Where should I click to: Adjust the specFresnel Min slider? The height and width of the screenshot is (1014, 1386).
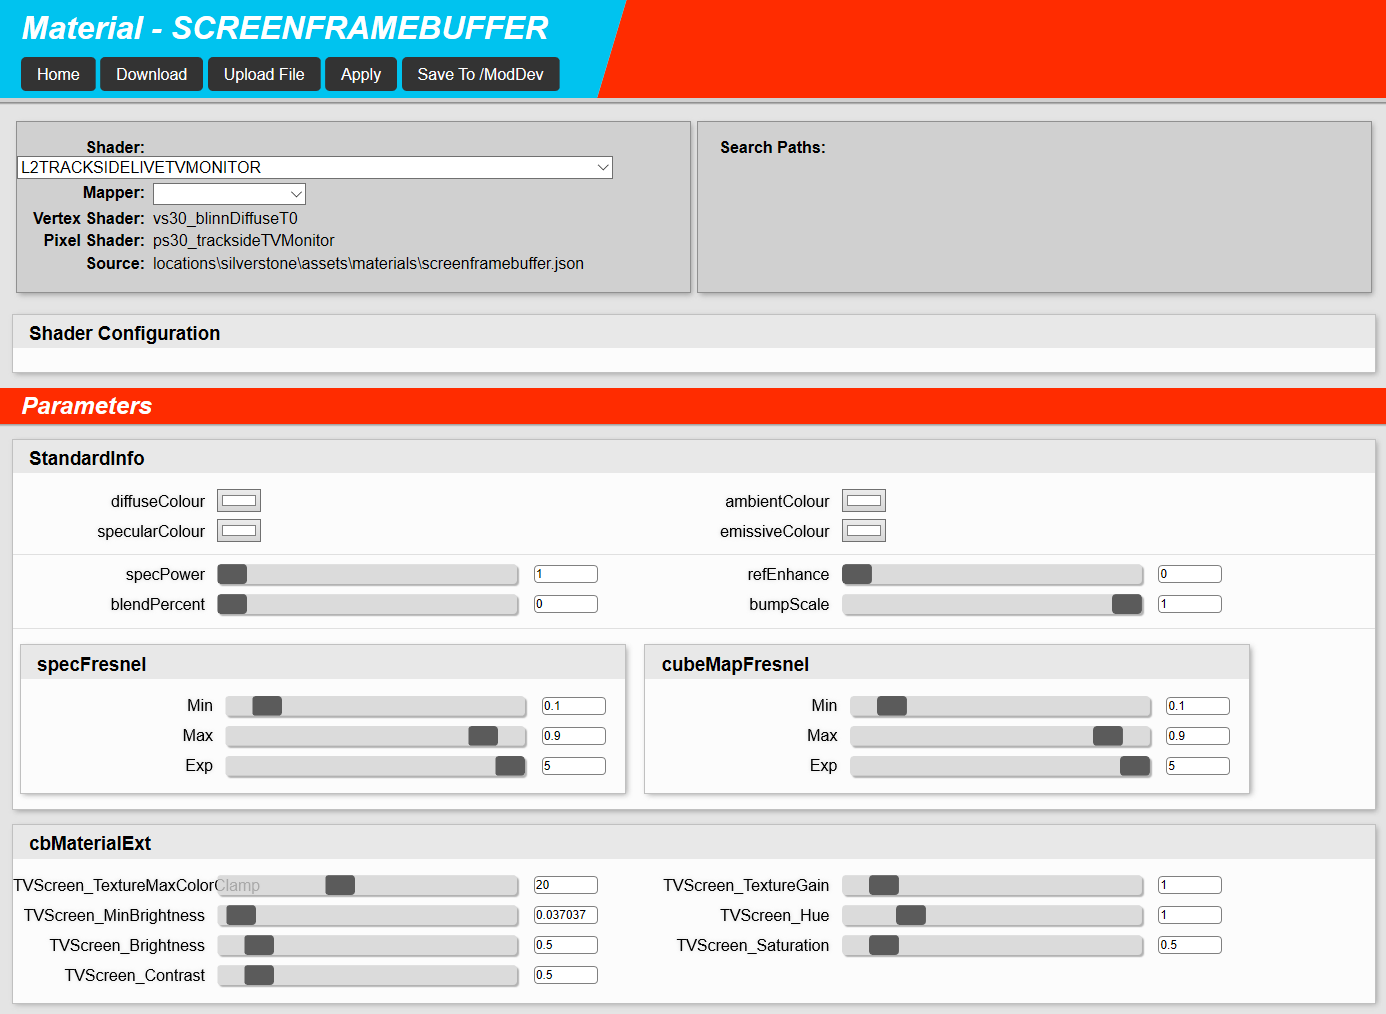pyautogui.click(x=376, y=706)
